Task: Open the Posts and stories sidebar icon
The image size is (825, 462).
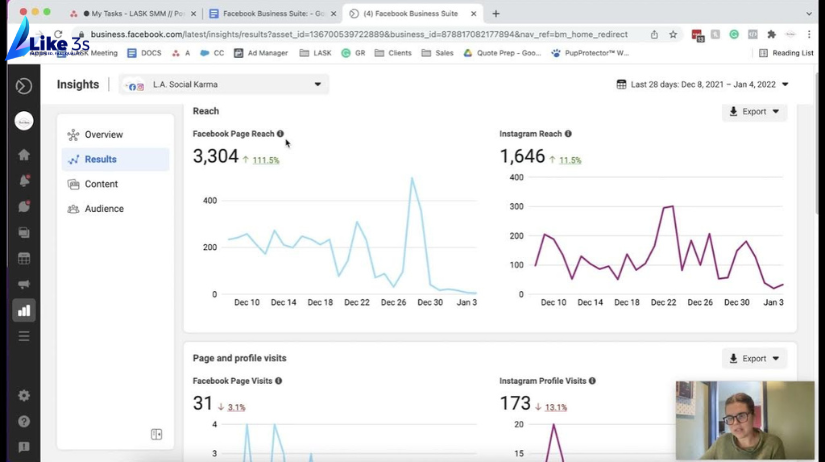Action: click(24, 232)
